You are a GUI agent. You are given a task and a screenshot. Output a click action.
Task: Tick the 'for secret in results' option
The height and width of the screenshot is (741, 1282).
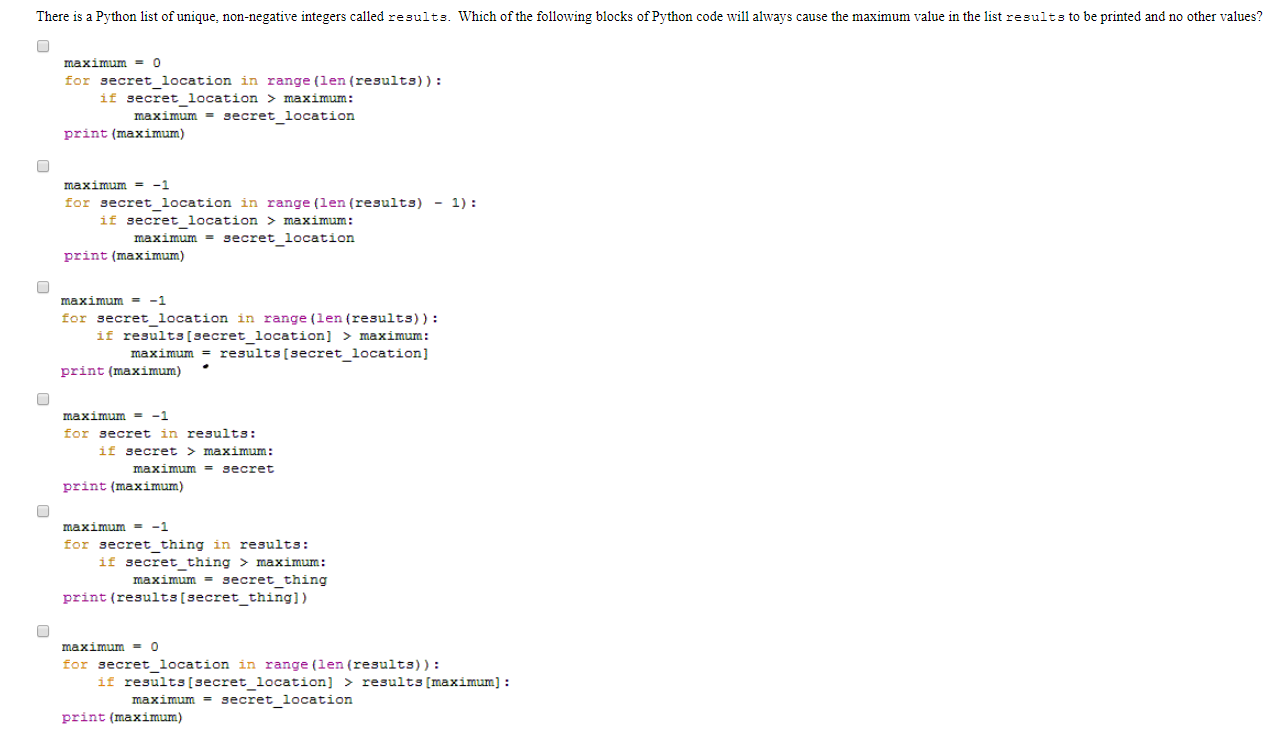(42, 400)
